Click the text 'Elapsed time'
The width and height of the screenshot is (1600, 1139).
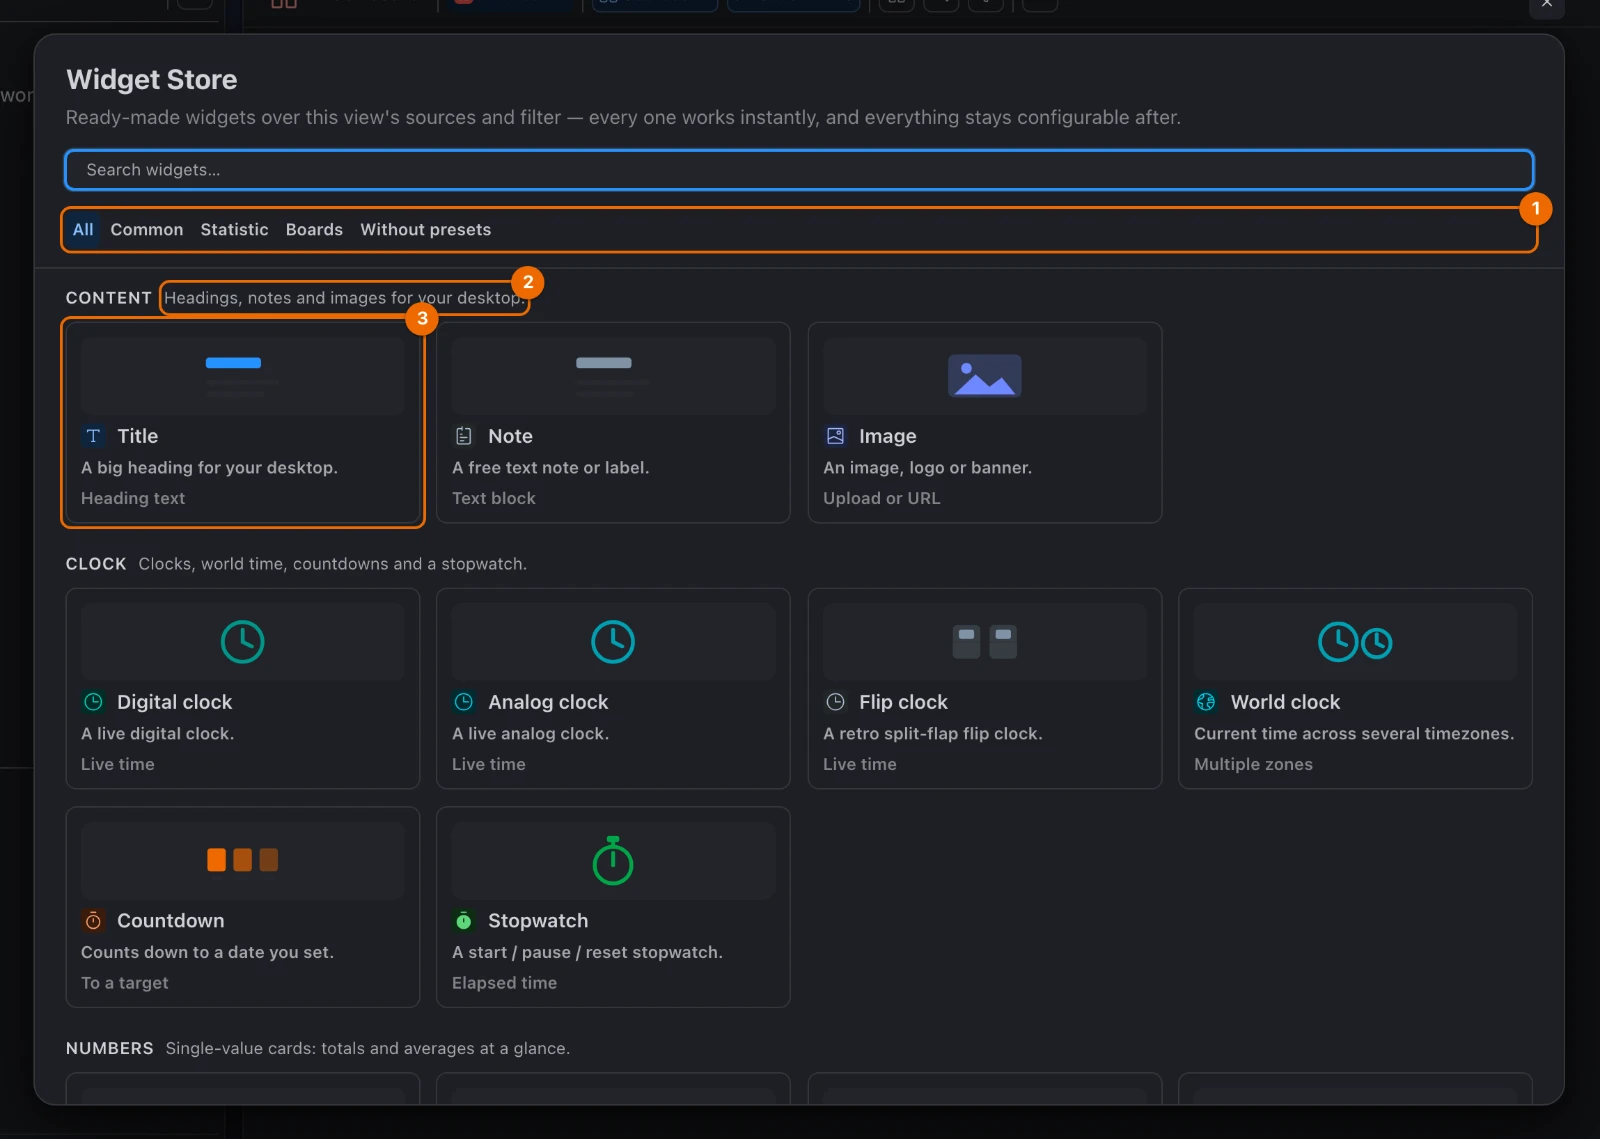(504, 983)
